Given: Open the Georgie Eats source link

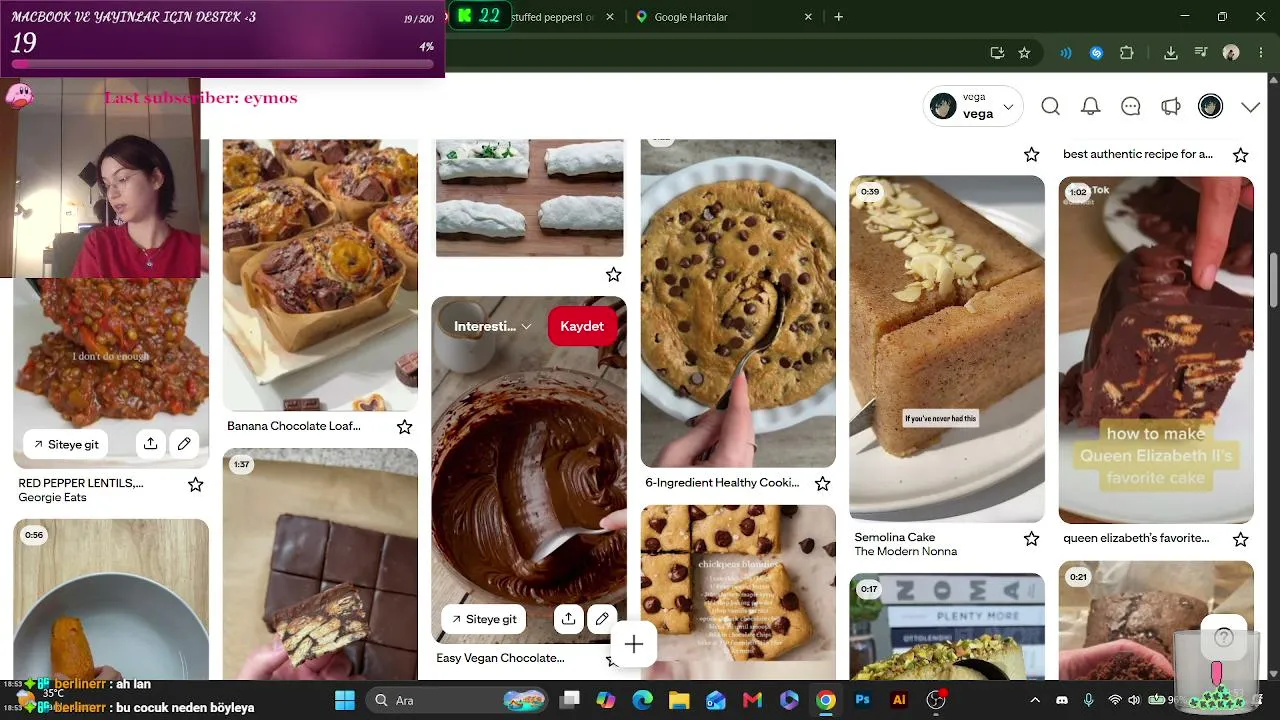Looking at the screenshot, I should 52,498.
